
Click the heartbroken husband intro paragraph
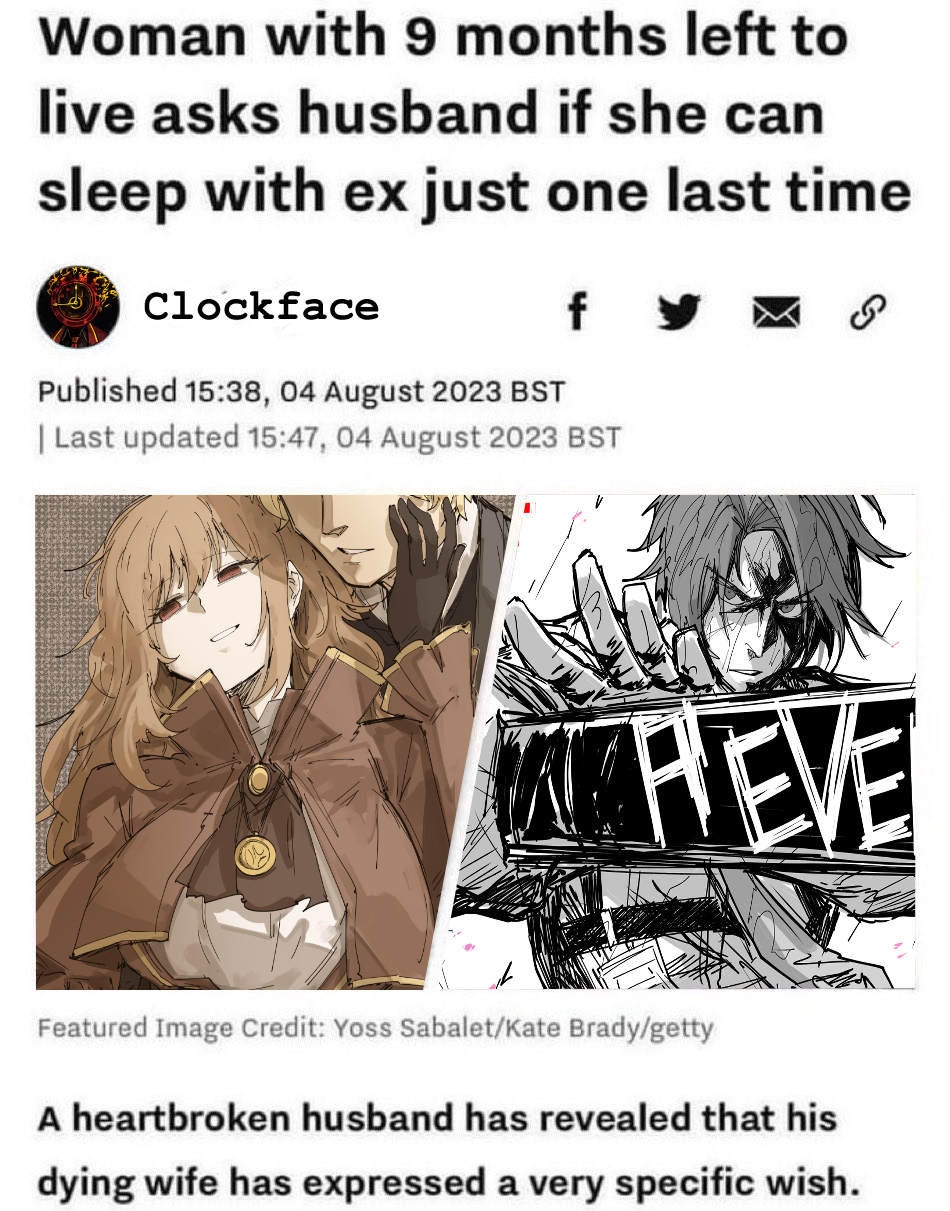click(x=448, y=1150)
